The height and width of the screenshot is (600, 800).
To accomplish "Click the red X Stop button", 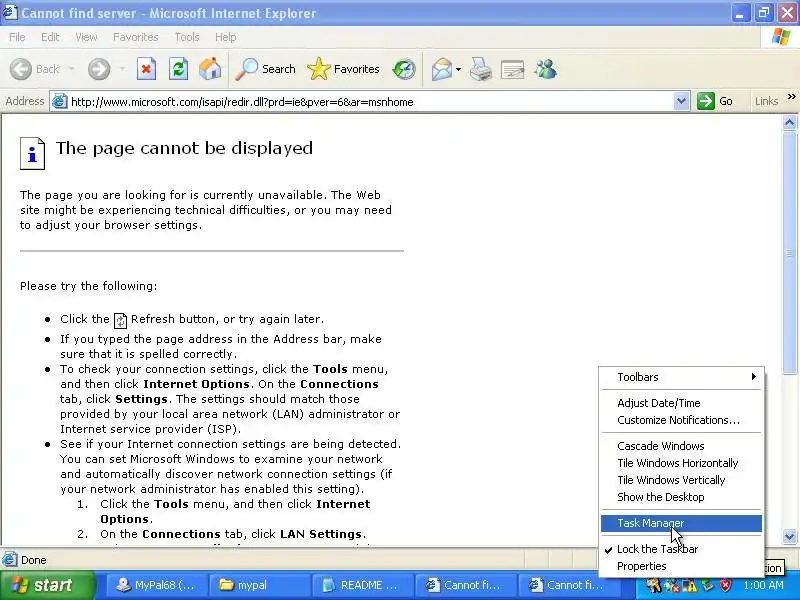I will click(146, 69).
